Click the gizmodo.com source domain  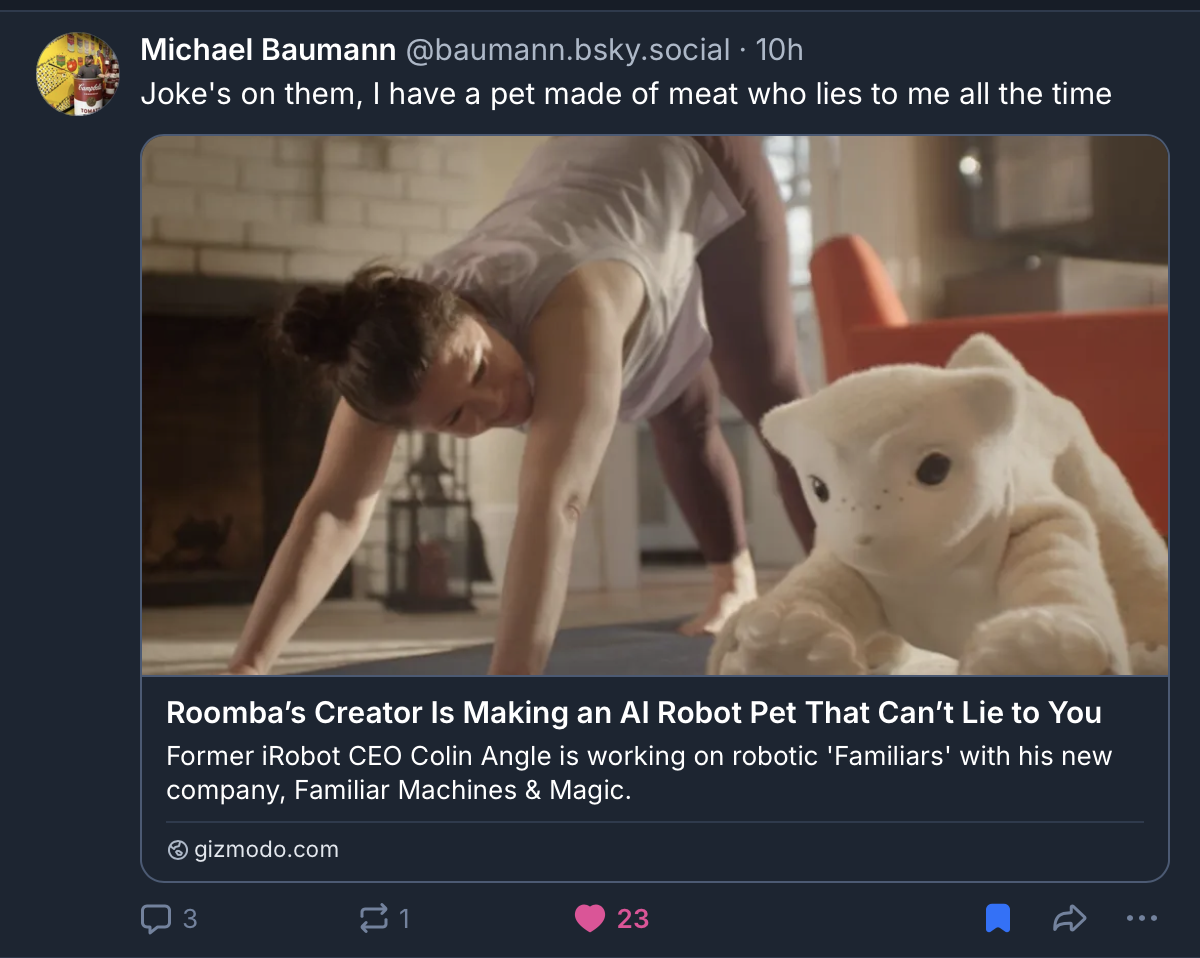point(267,850)
